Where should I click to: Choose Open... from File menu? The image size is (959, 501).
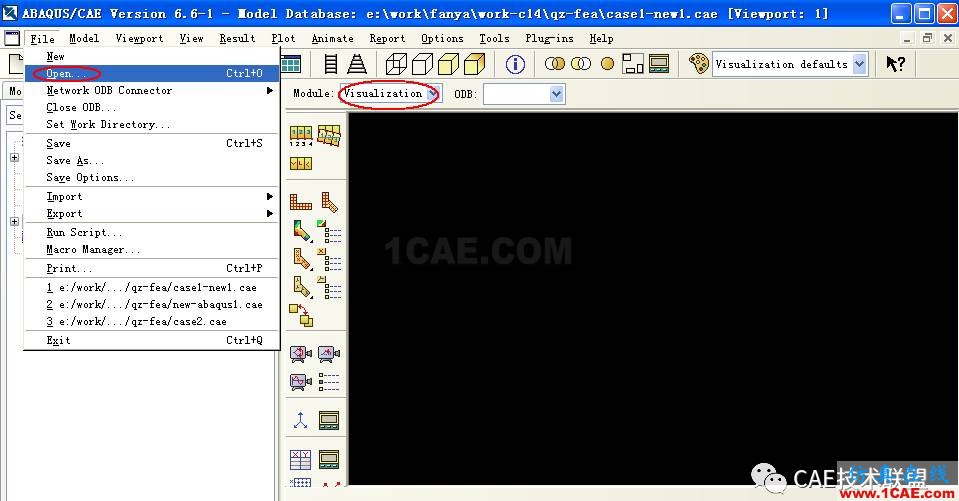click(152, 73)
